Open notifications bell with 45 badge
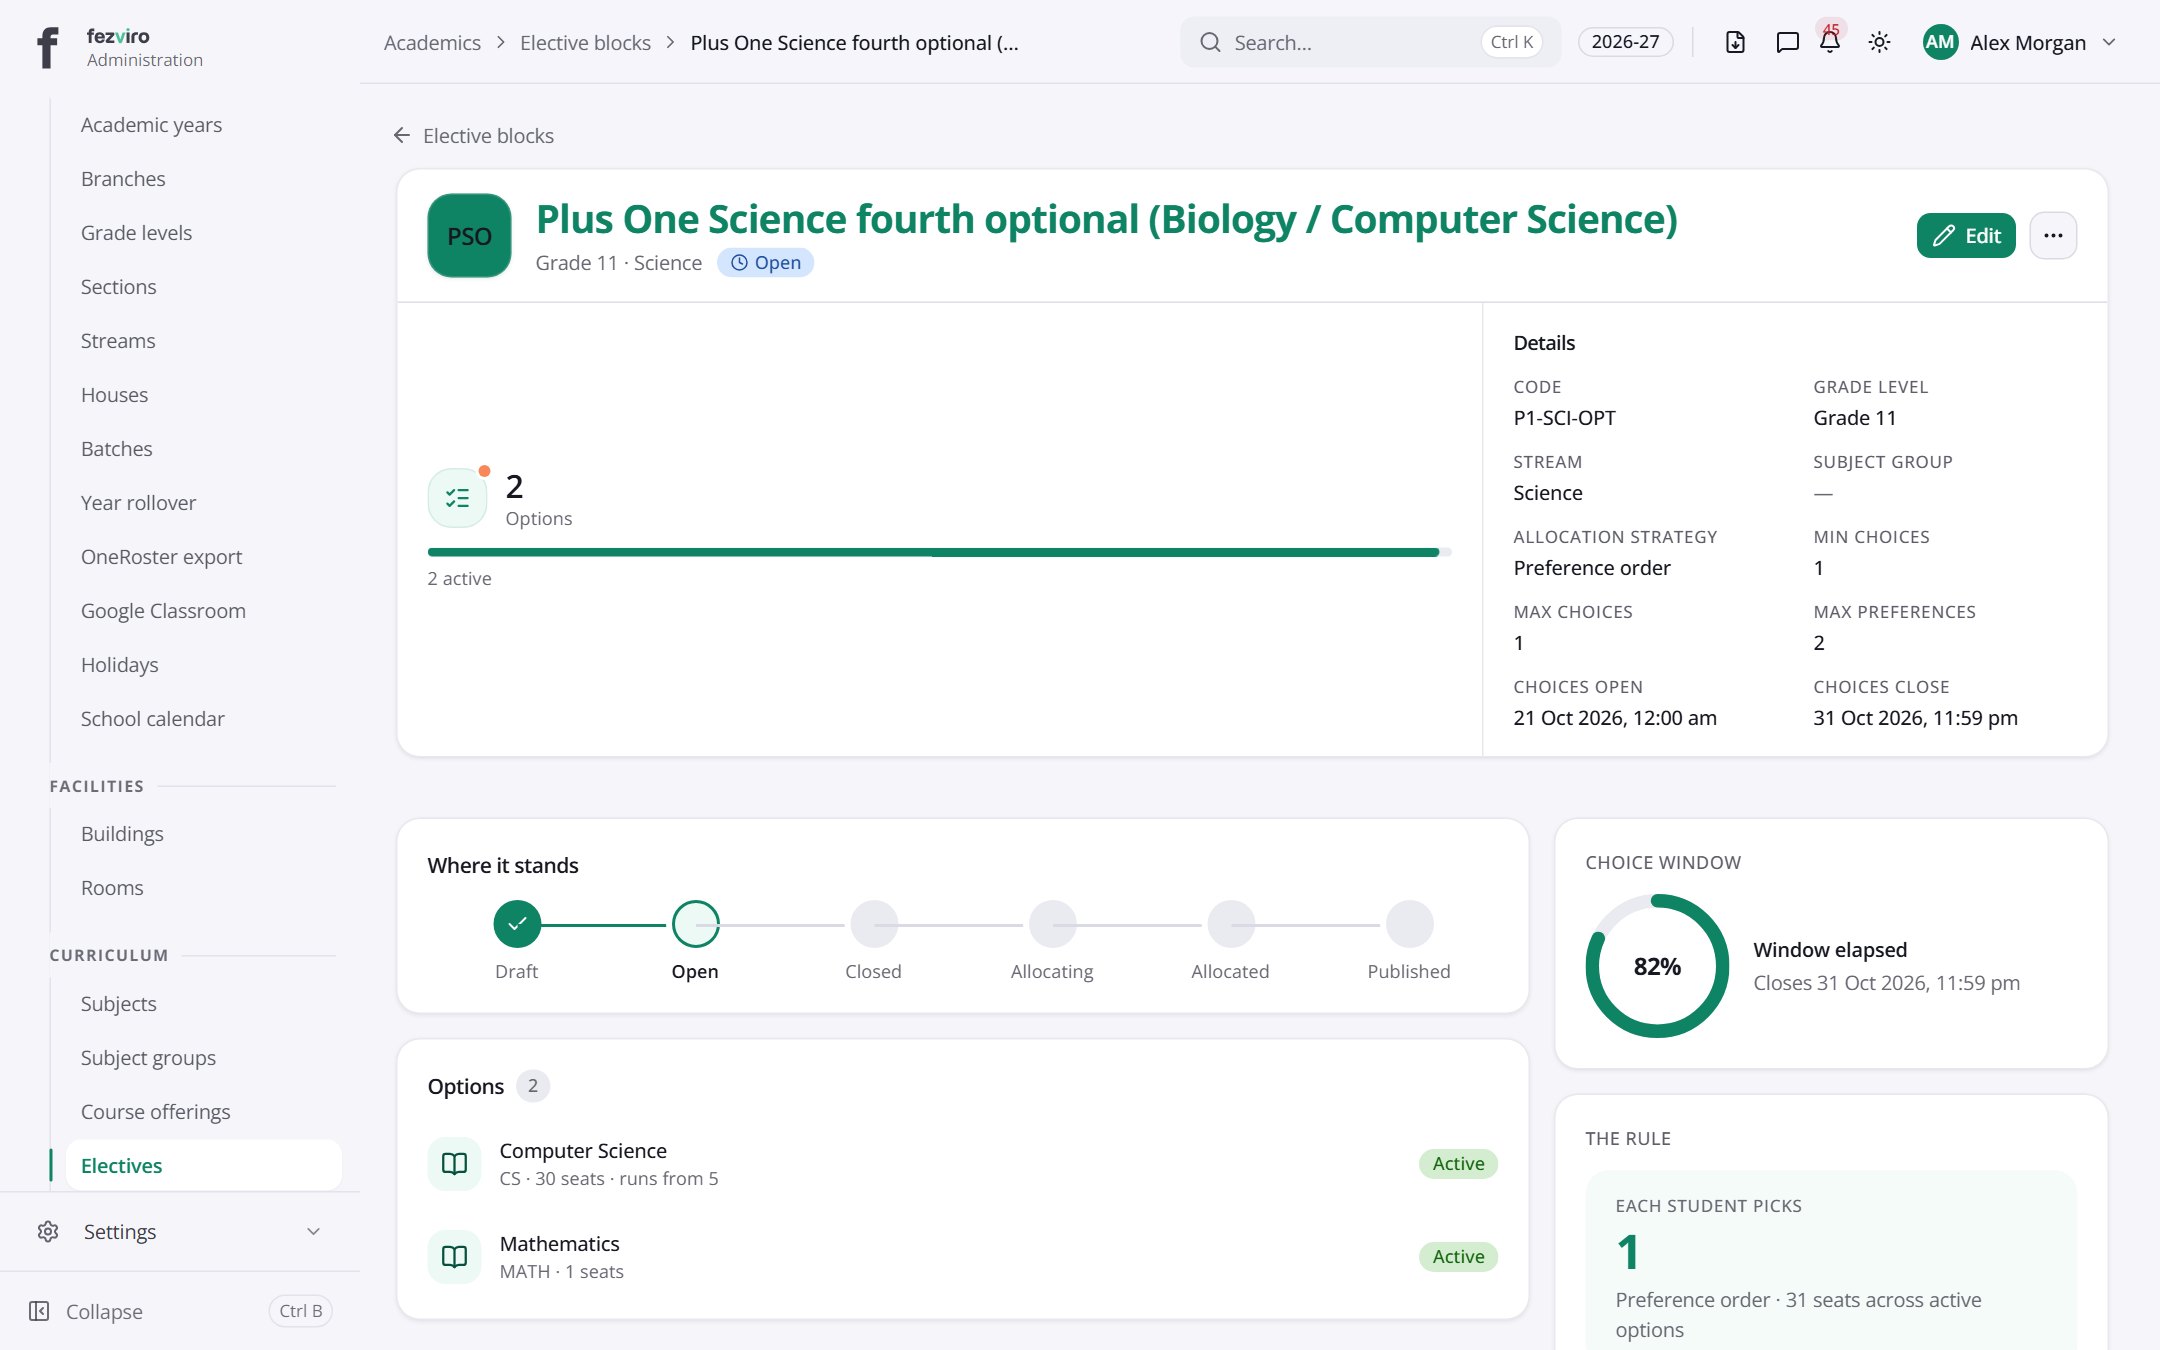The height and width of the screenshot is (1350, 2160). point(1830,42)
